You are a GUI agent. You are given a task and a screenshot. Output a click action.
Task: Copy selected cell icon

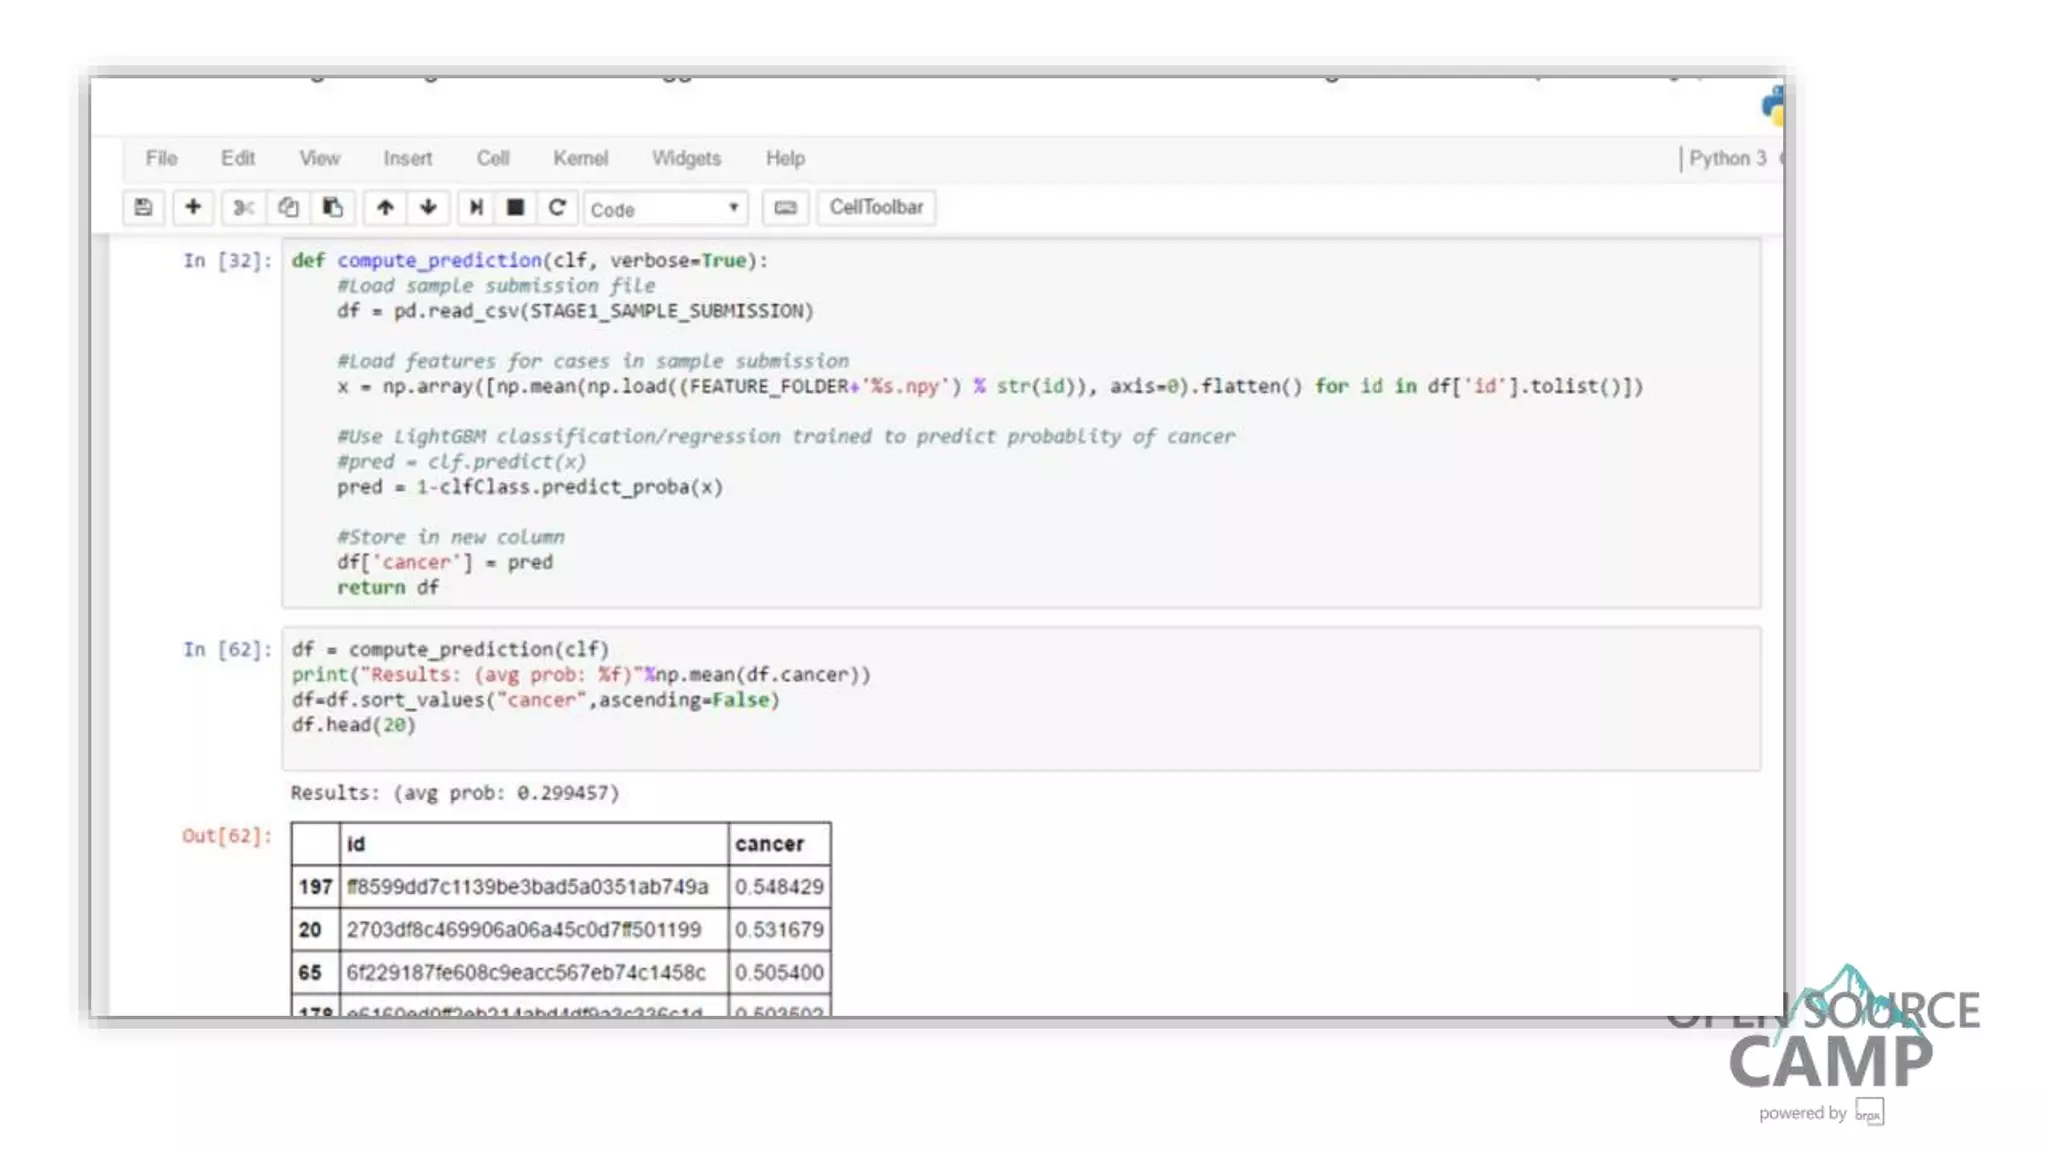[x=288, y=207]
